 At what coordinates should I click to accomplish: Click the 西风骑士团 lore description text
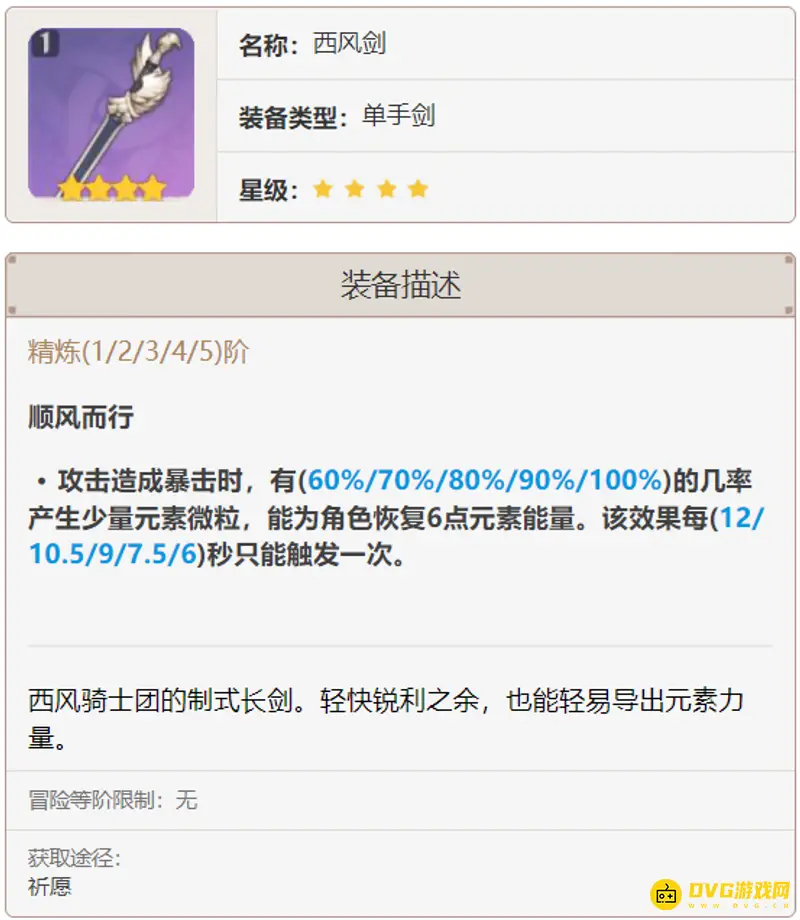[x=386, y=718]
